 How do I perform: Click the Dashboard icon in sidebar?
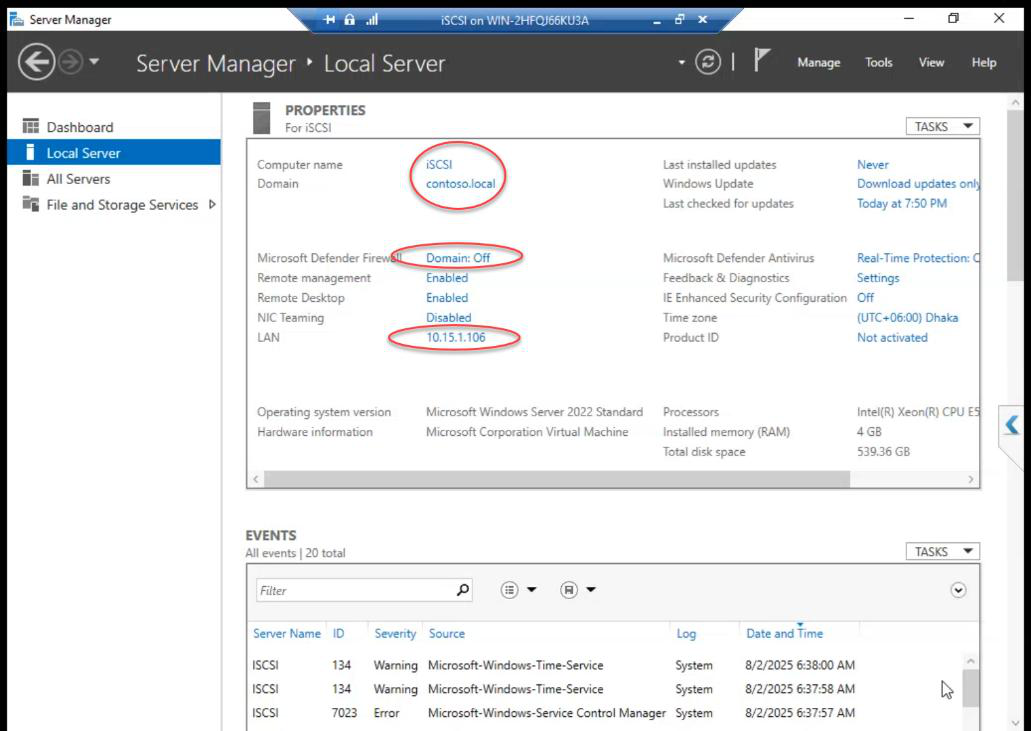[x=30, y=126]
